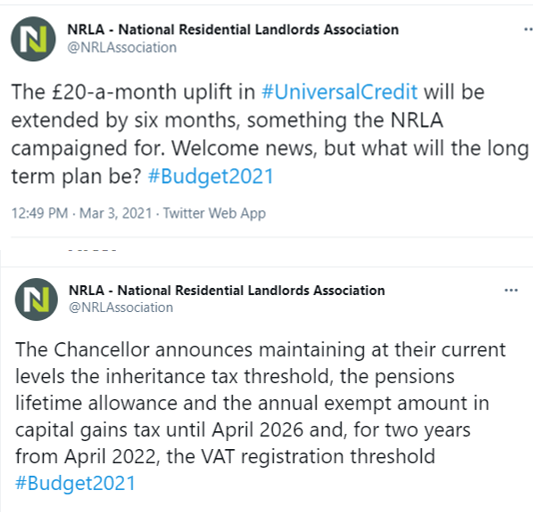Click the Mar 3, 2021 date
Image resolution: width=533 pixels, height=512 pixels.
(x=116, y=214)
